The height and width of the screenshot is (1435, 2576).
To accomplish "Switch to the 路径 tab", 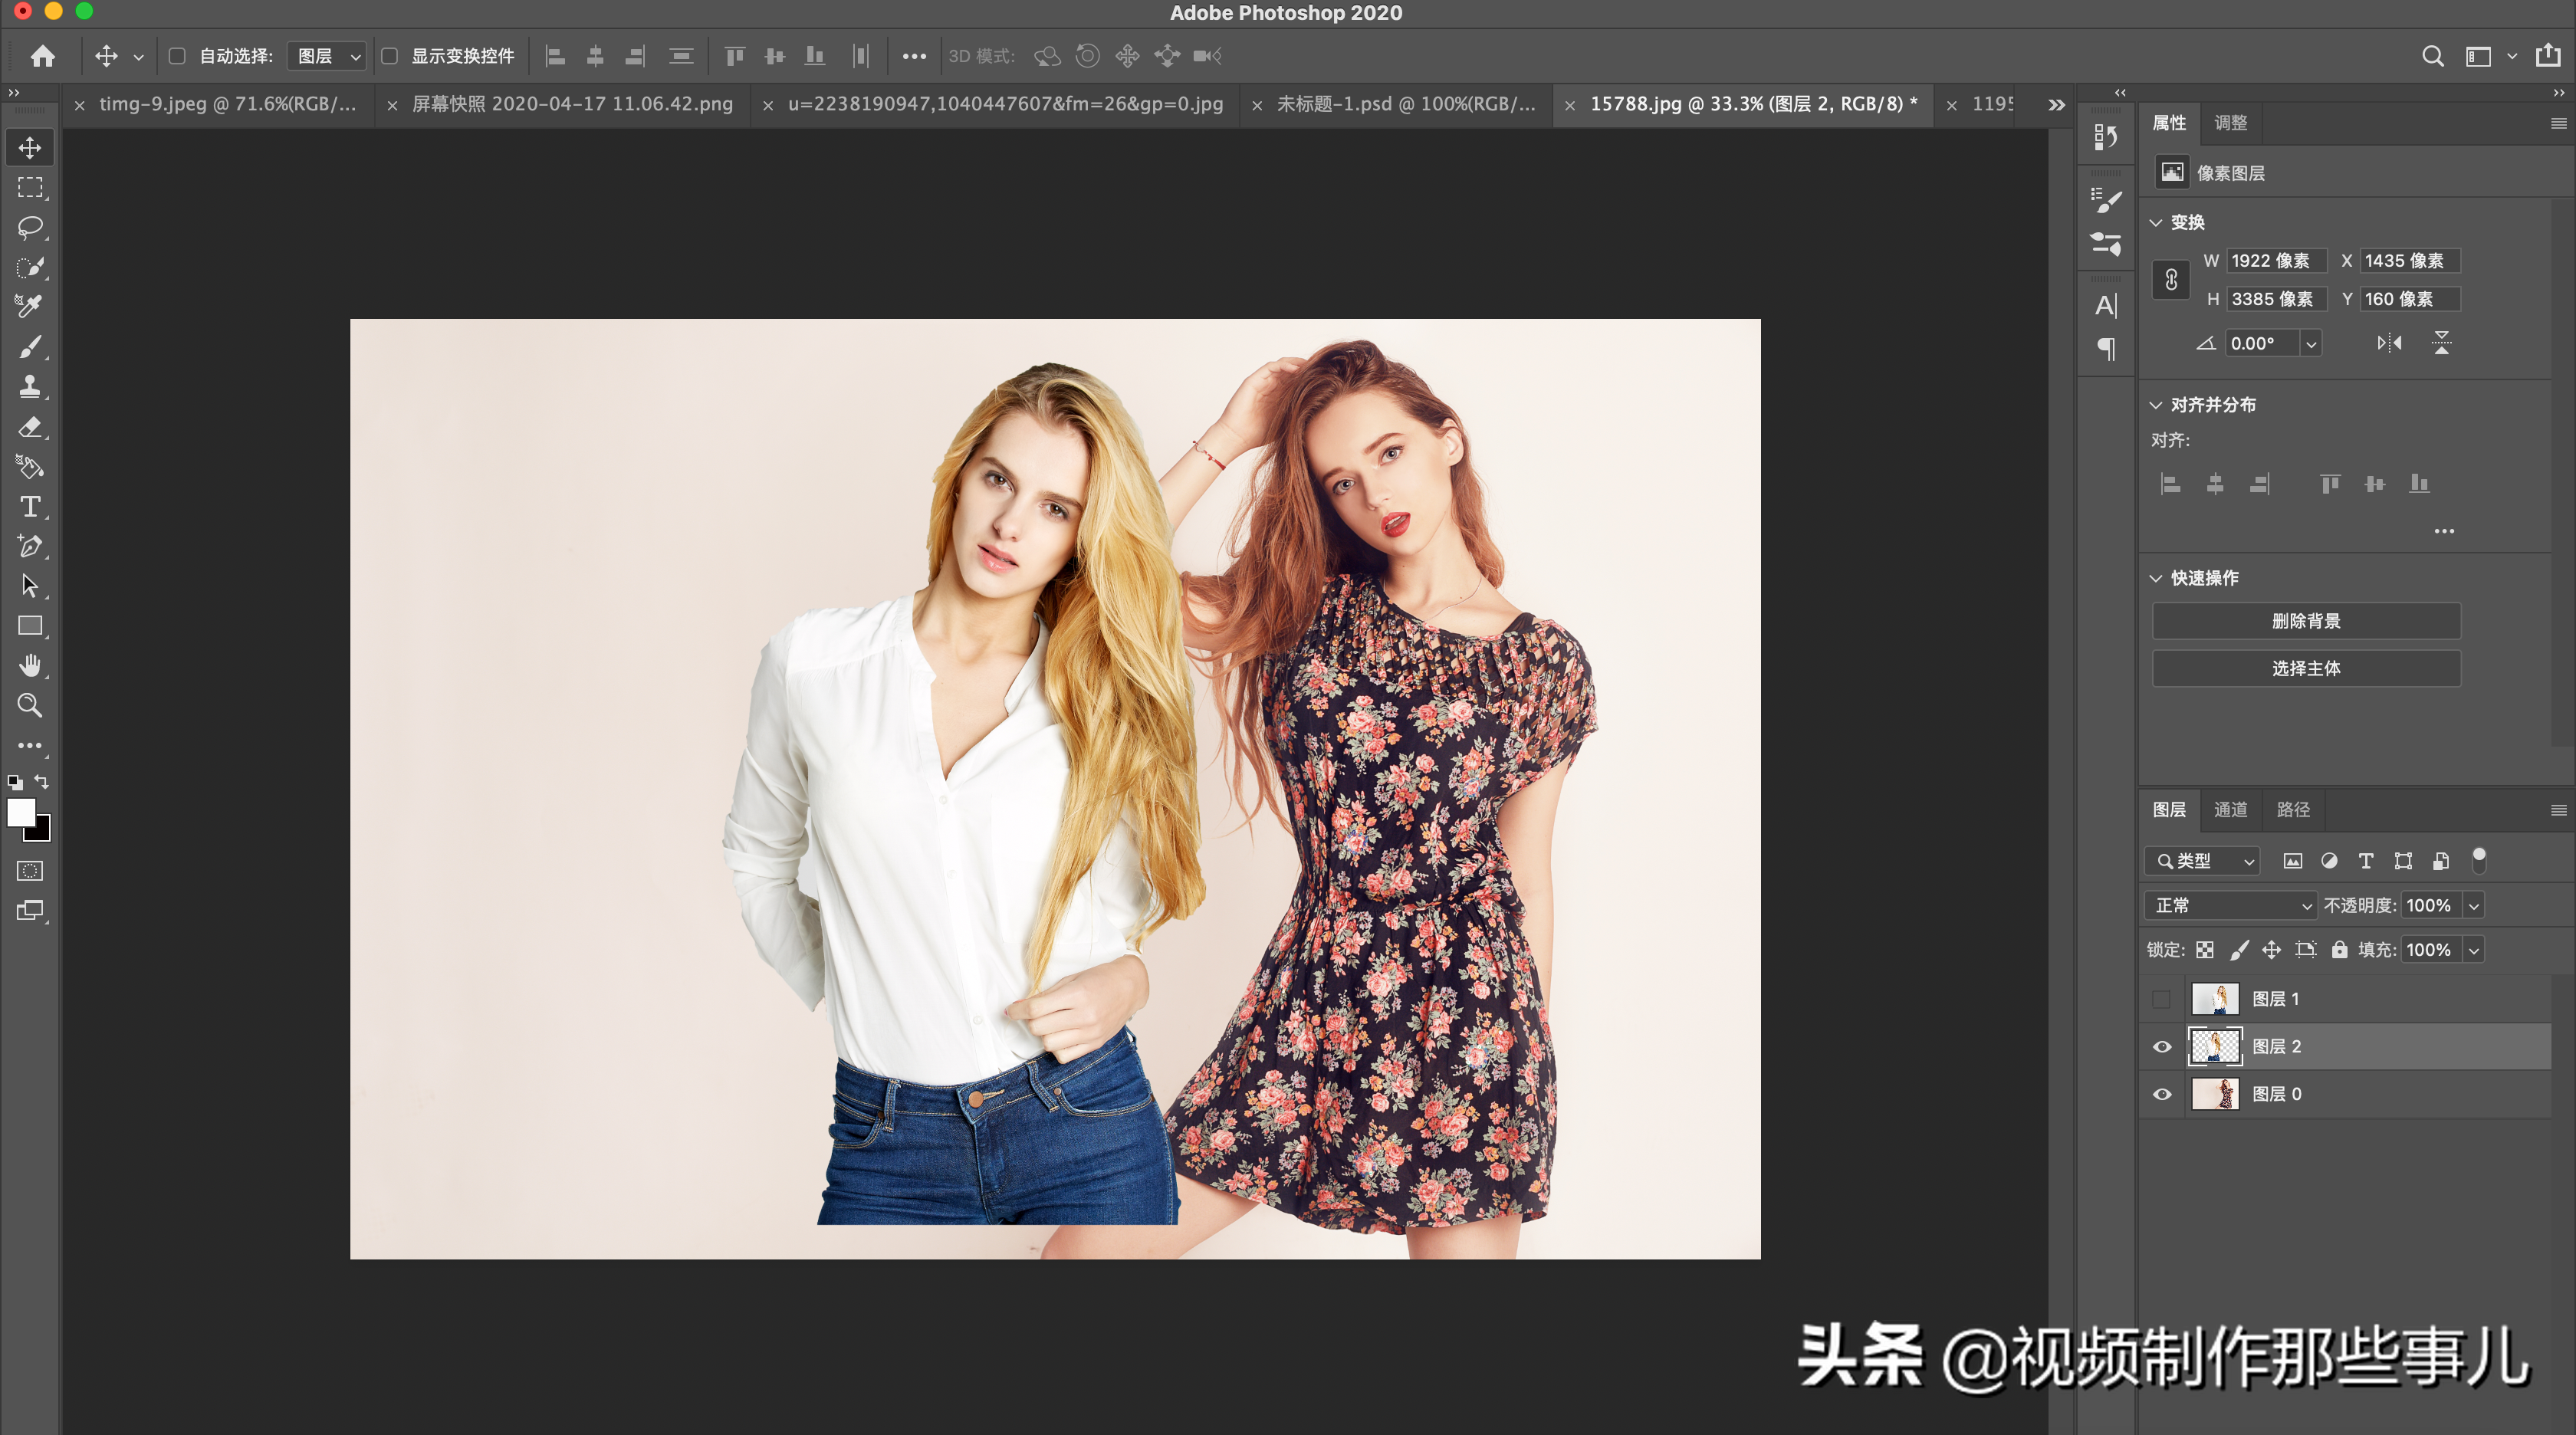I will click(x=2294, y=810).
